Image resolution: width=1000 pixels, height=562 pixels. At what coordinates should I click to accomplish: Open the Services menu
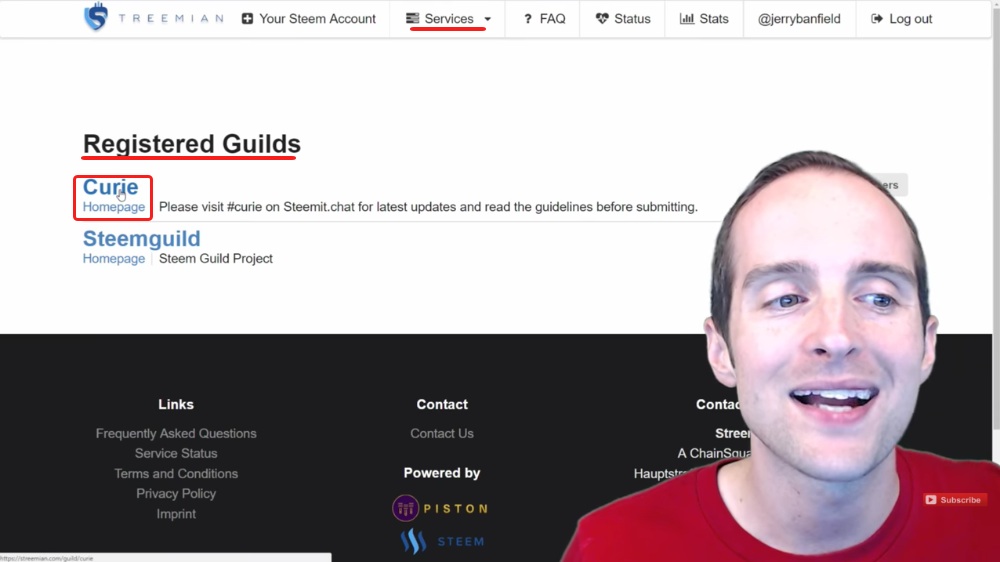448,19
